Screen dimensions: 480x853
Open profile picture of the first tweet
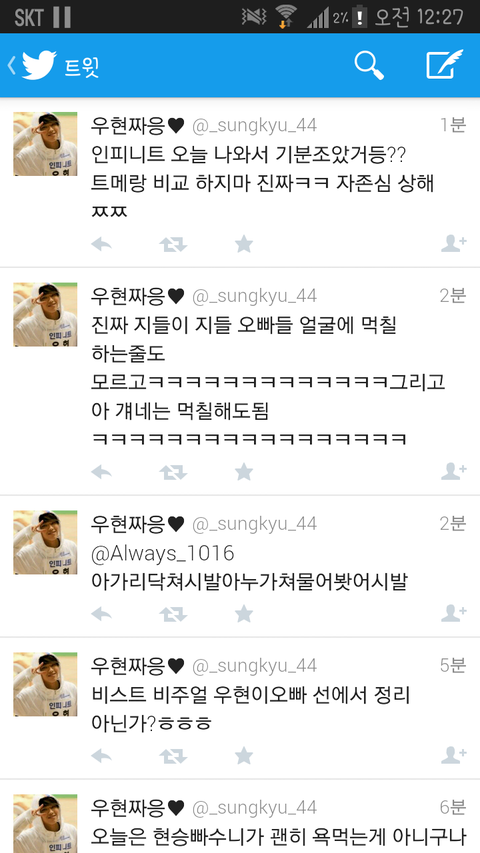click(45, 144)
